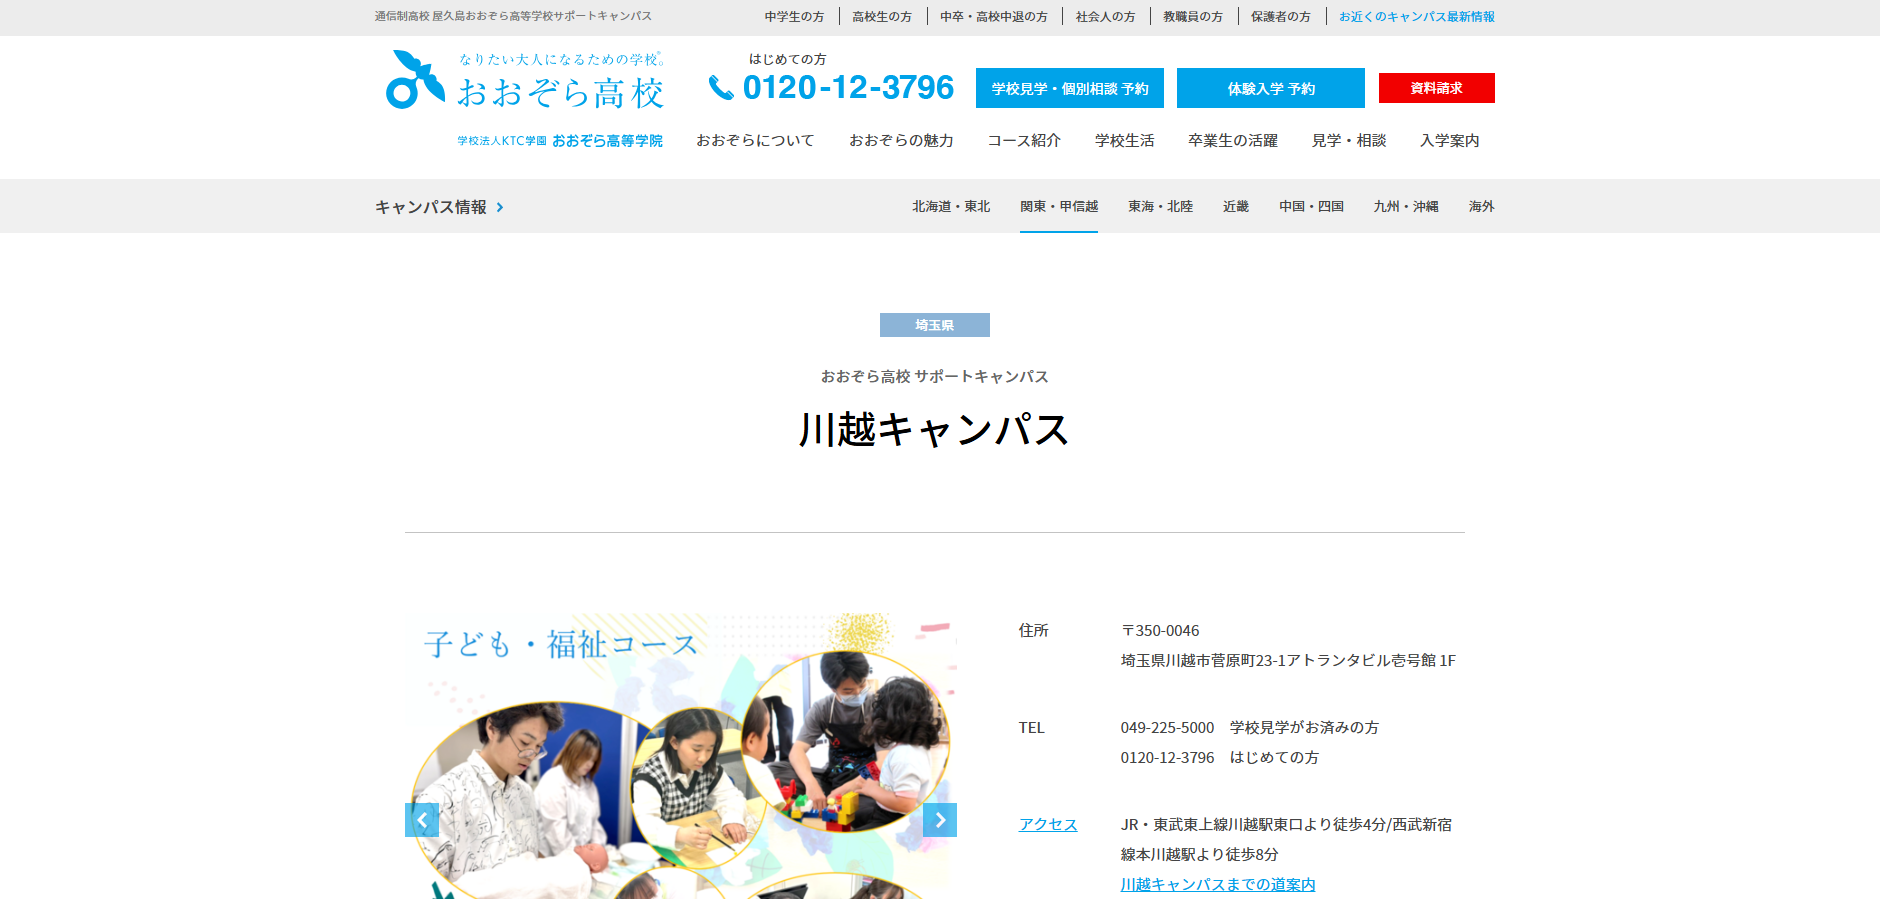Open おおぞらについて menu

[x=755, y=141]
